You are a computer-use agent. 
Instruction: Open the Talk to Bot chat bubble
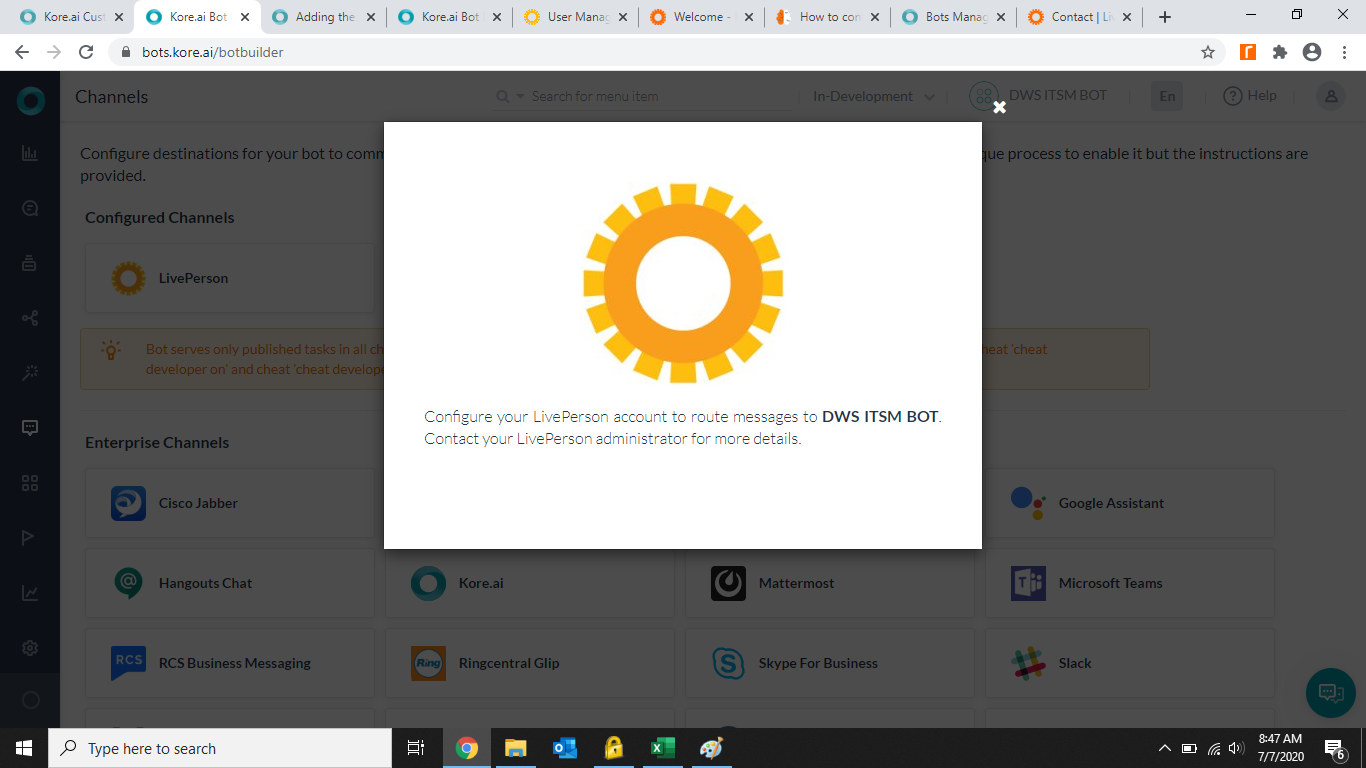pyautogui.click(x=1330, y=692)
